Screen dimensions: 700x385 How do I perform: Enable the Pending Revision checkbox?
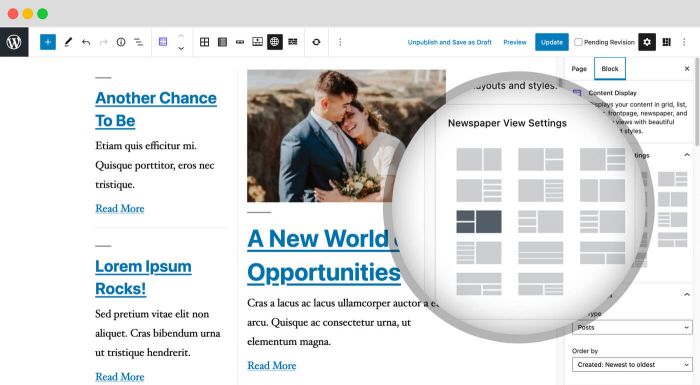[x=579, y=42]
